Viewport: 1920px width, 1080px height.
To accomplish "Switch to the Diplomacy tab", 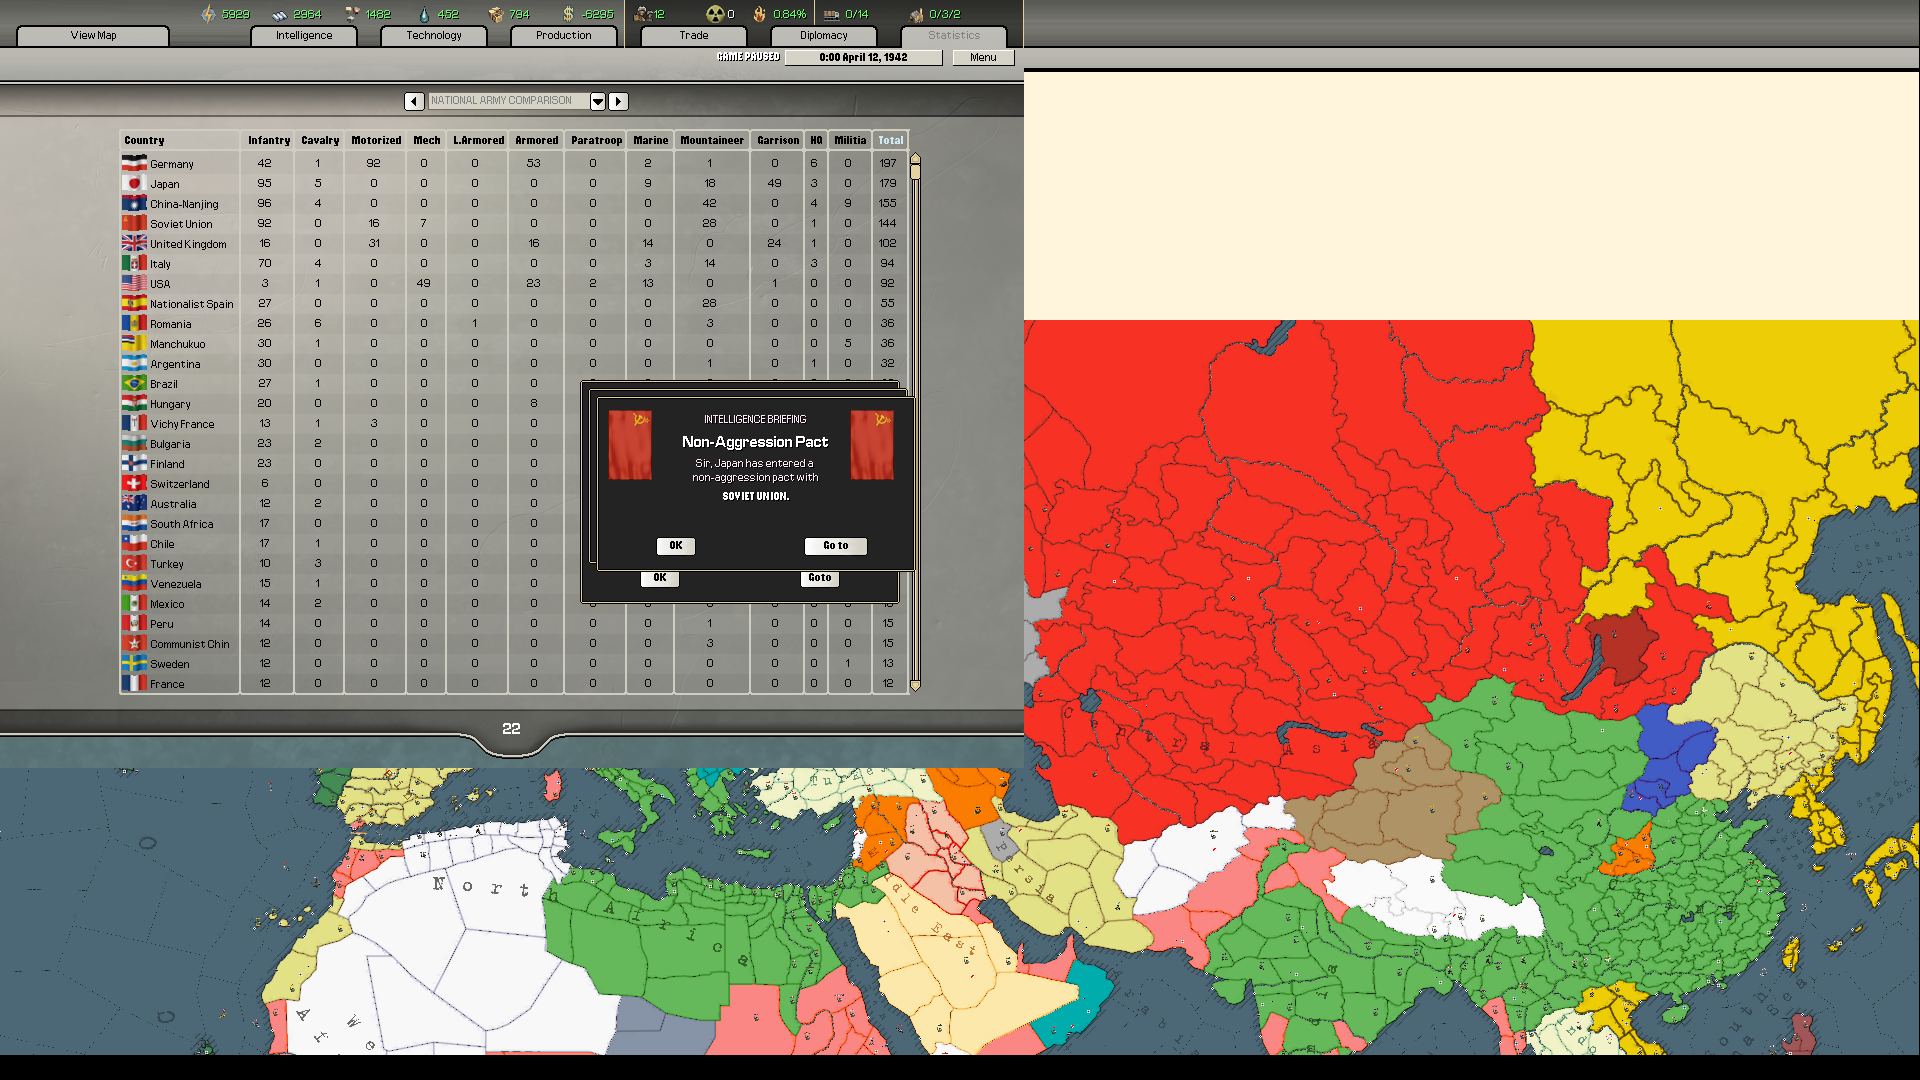I will 822,35.
